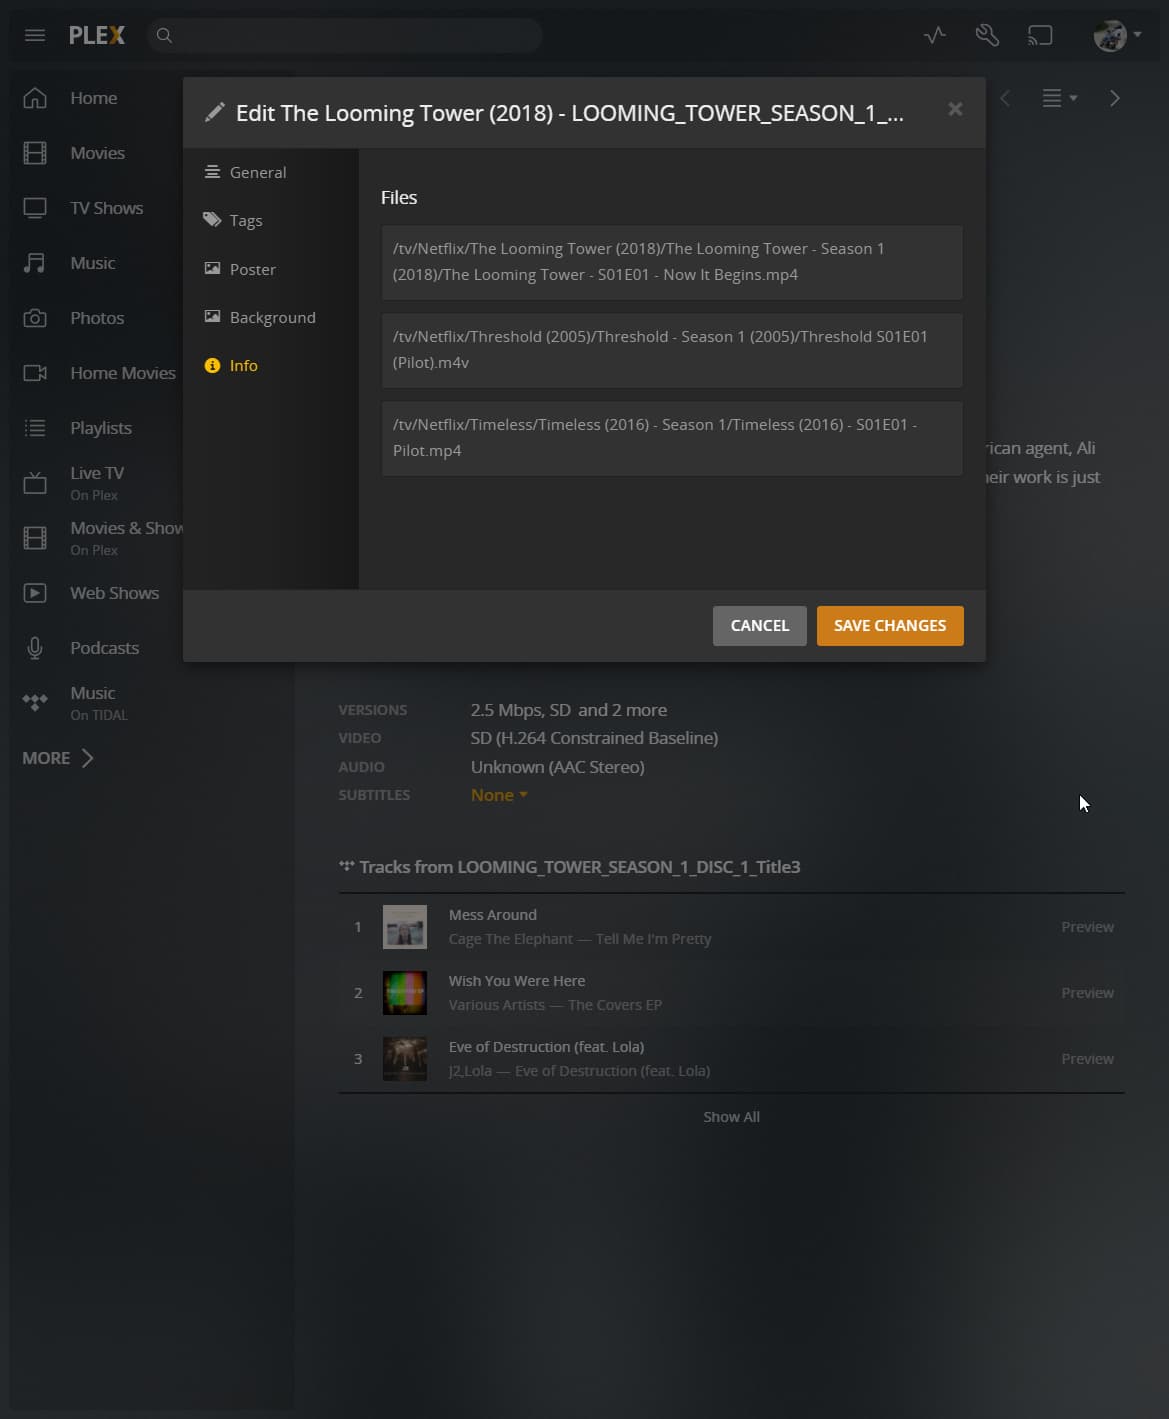Select the Background section icon
This screenshot has width=1169, height=1419.
212,317
